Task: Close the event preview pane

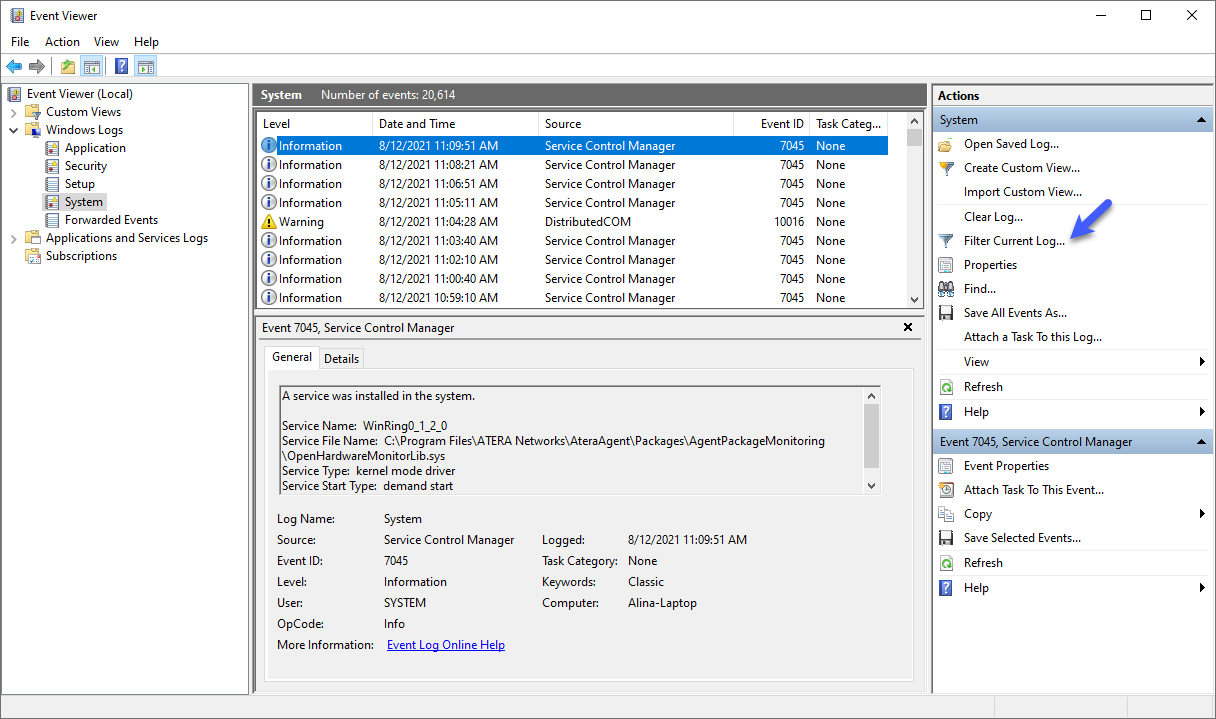Action: click(908, 327)
